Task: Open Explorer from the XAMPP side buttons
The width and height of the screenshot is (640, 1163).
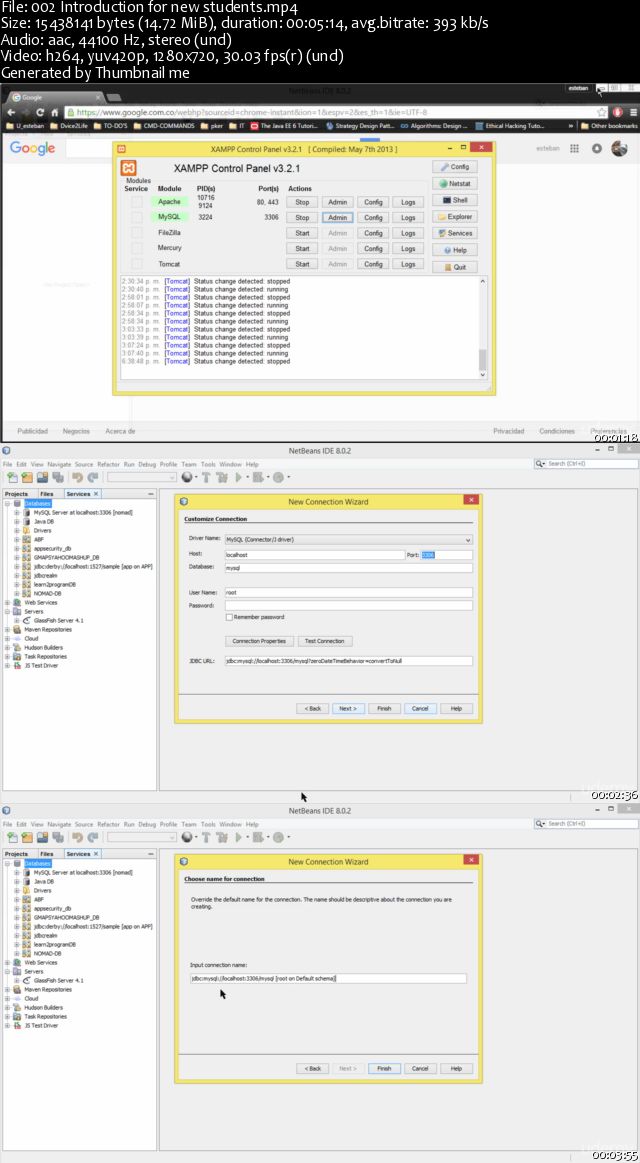Action: point(455,217)
